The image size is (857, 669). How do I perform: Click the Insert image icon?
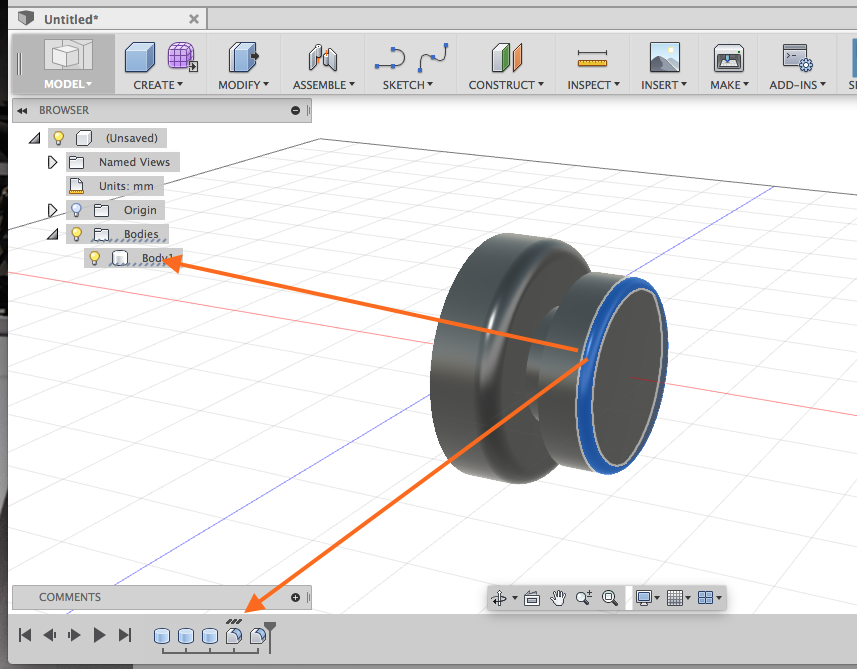[665, 57]
